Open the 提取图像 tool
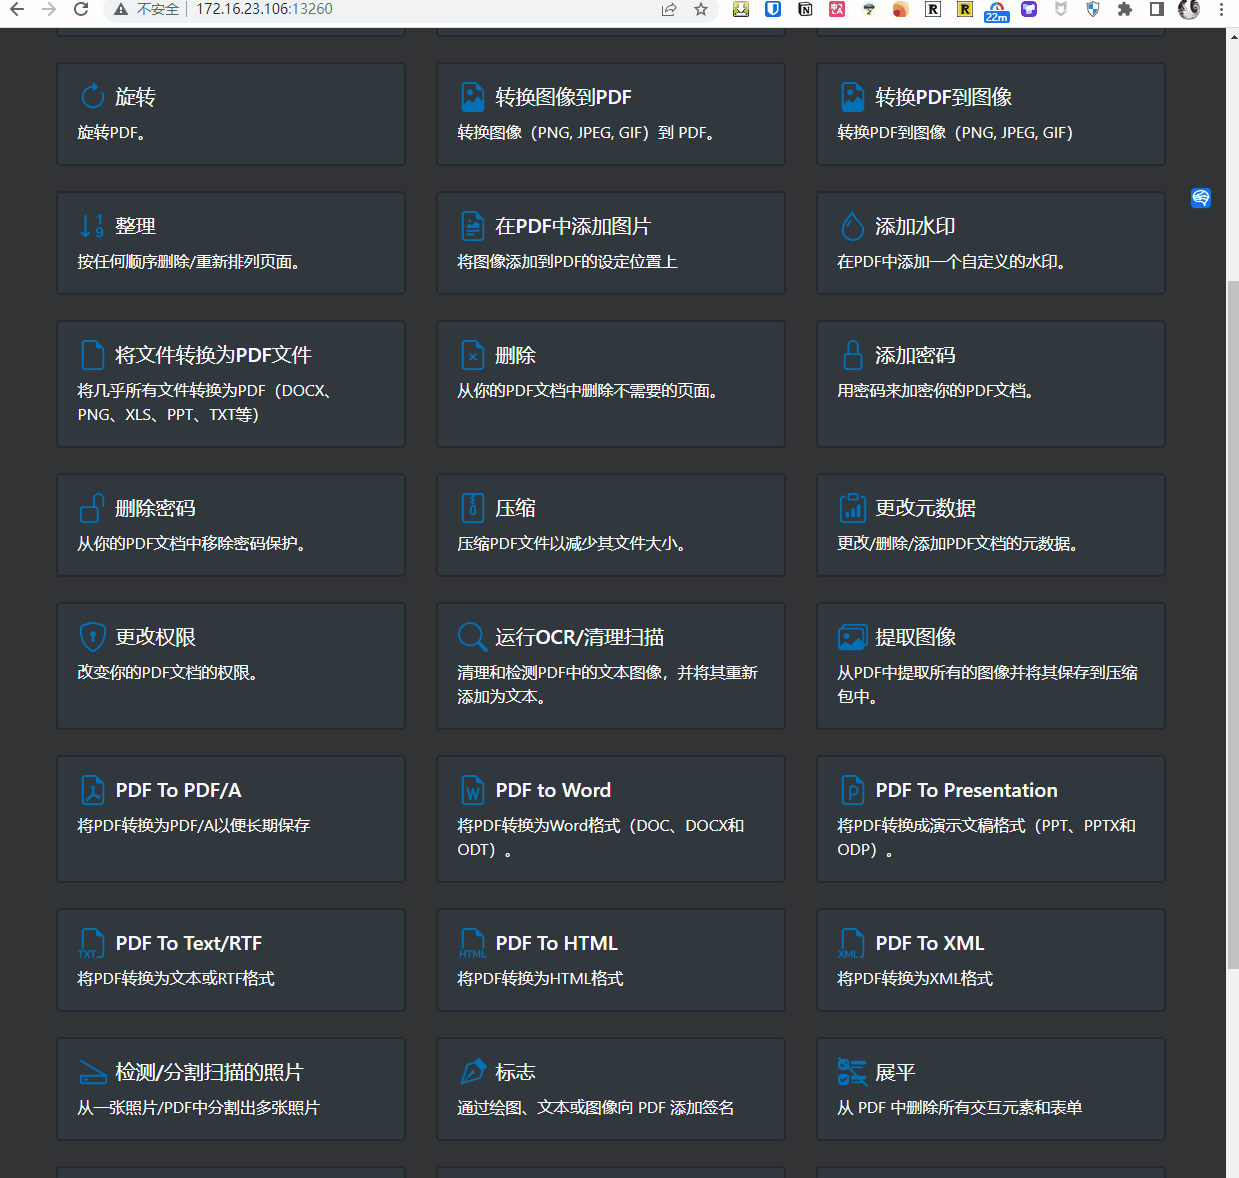Viewport: 1239px width, 1178px height. point(990,666)
